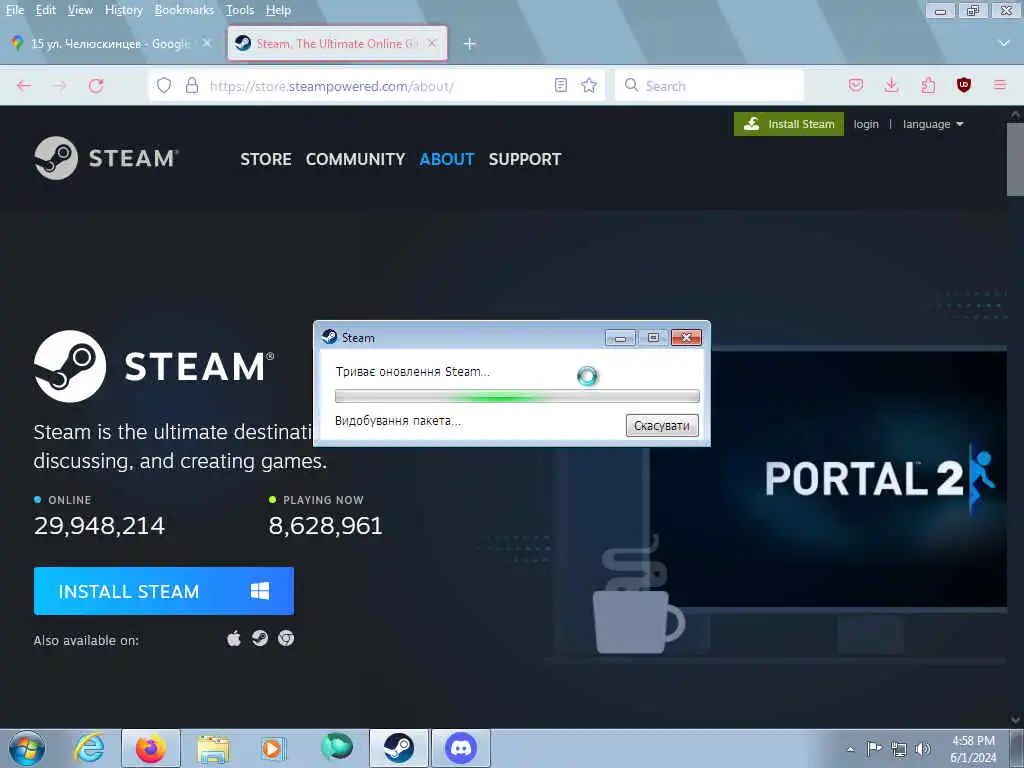
Task: Click the uBlock Origin shield icon
Action: click(x=963, y=85)
